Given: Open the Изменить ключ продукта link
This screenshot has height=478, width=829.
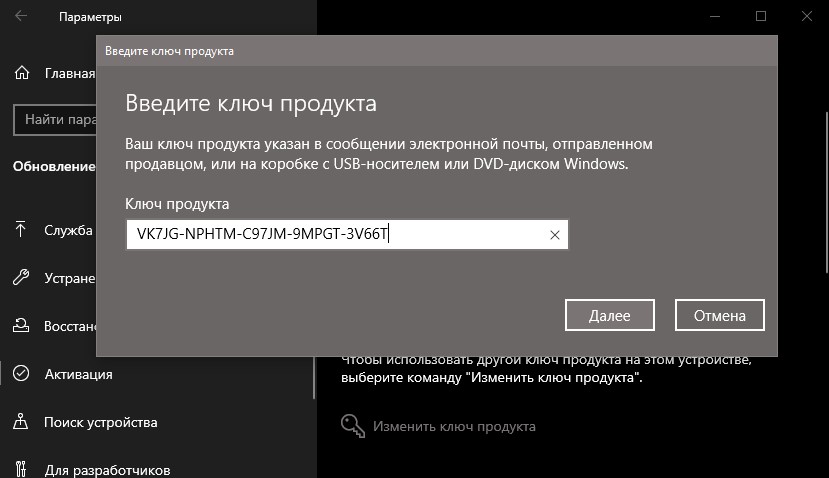Looking at the screenshot, I should coord(454,426).
